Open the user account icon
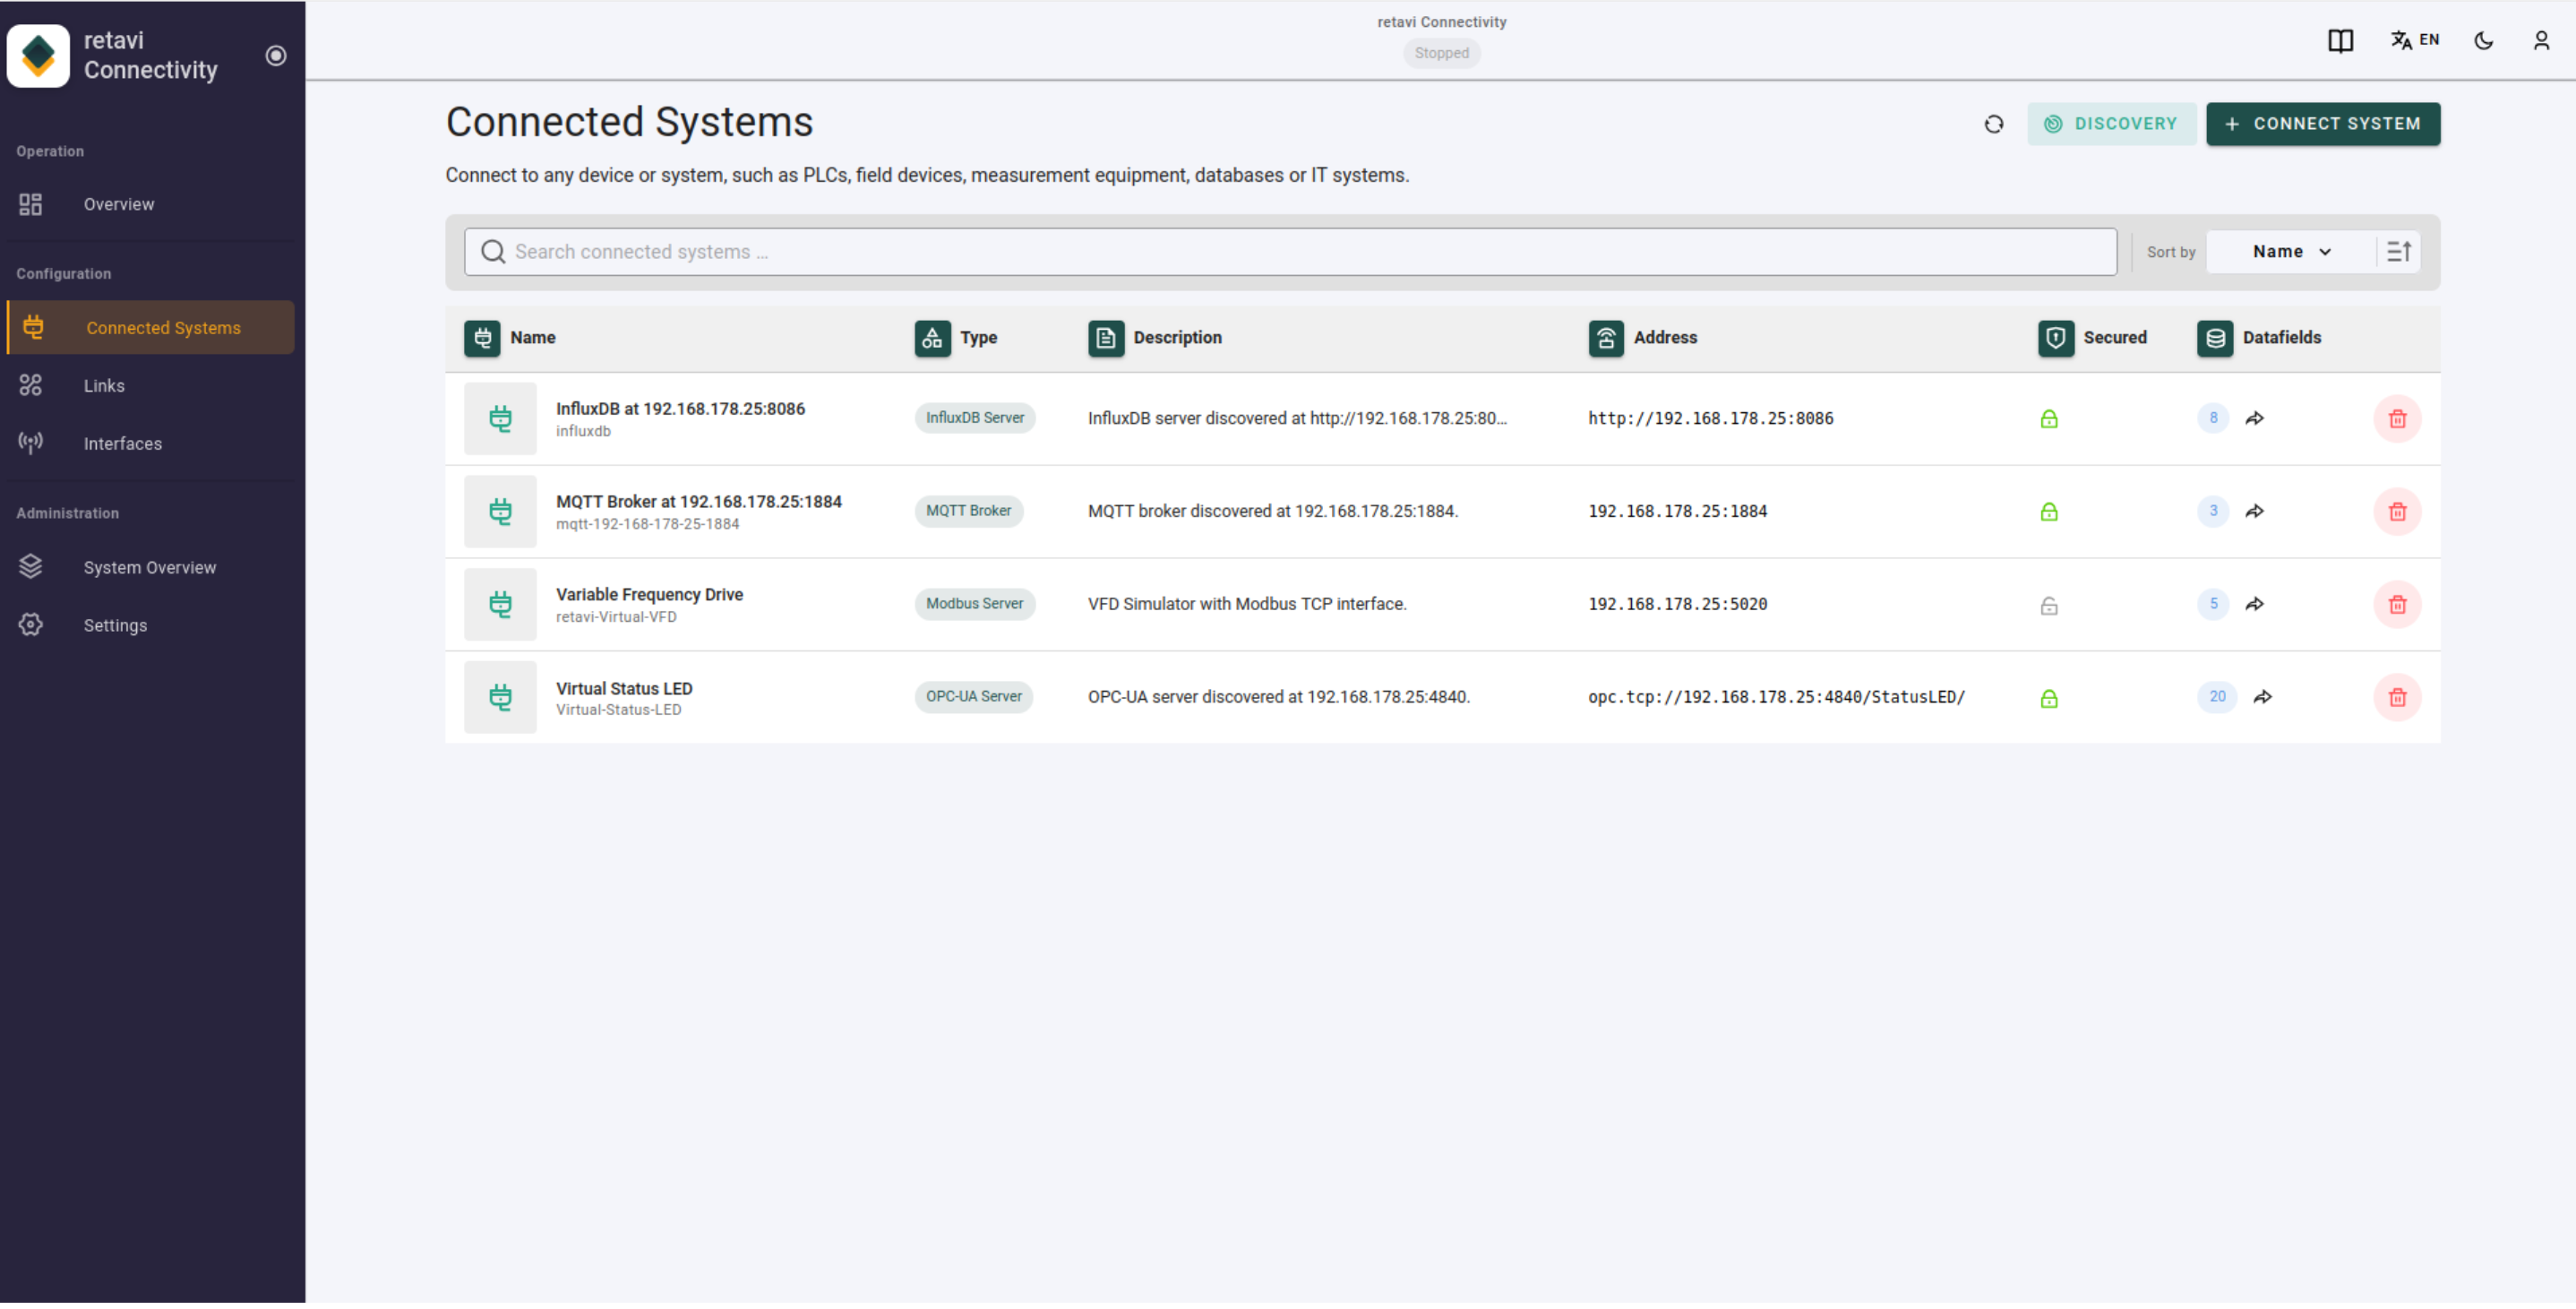The height and width of the screenshot is (1309, 2576). [2541, 41]
